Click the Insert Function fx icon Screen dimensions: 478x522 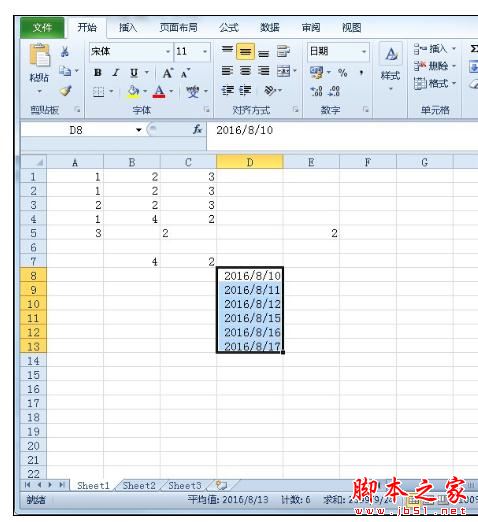pos(198,129)
